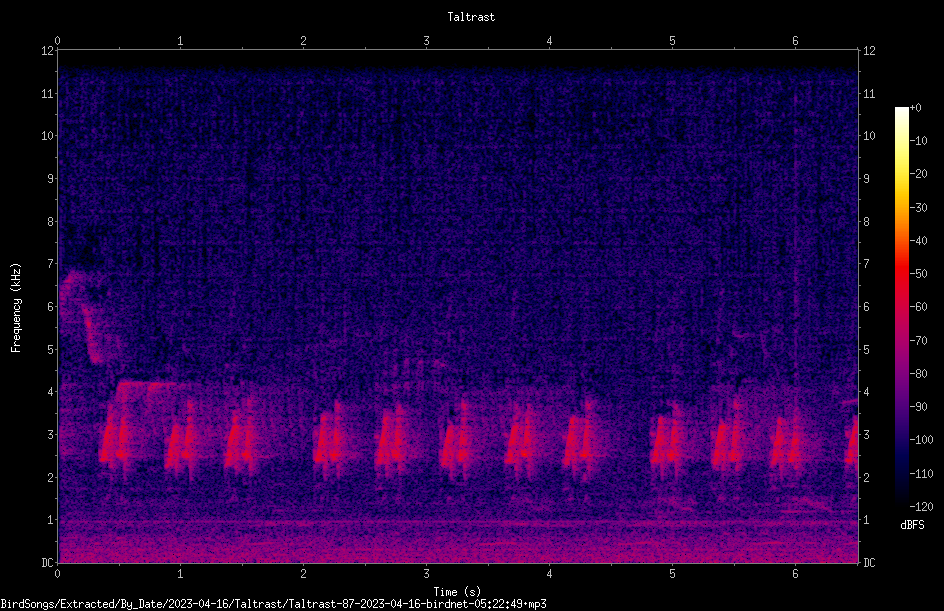Select the 12 kHz label on left axis
Viewport: 944px width, 611px height.
47,51
